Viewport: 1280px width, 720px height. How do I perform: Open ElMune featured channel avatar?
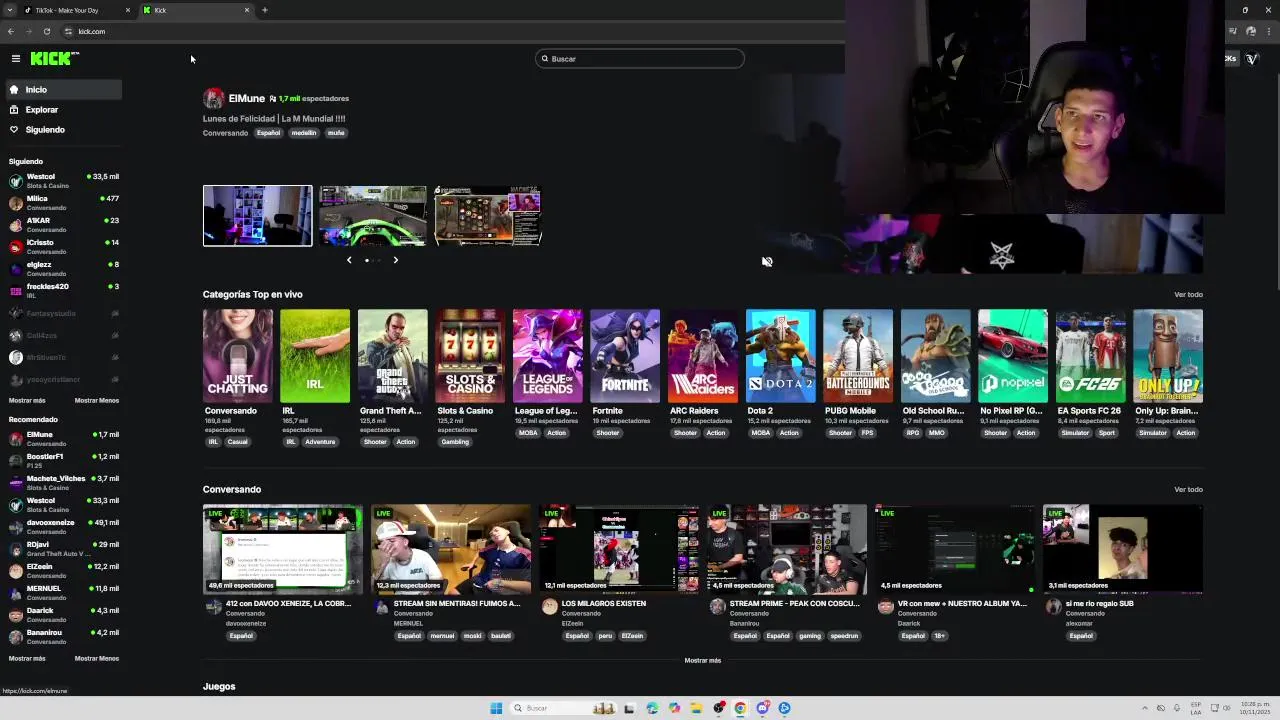point(213,98)
